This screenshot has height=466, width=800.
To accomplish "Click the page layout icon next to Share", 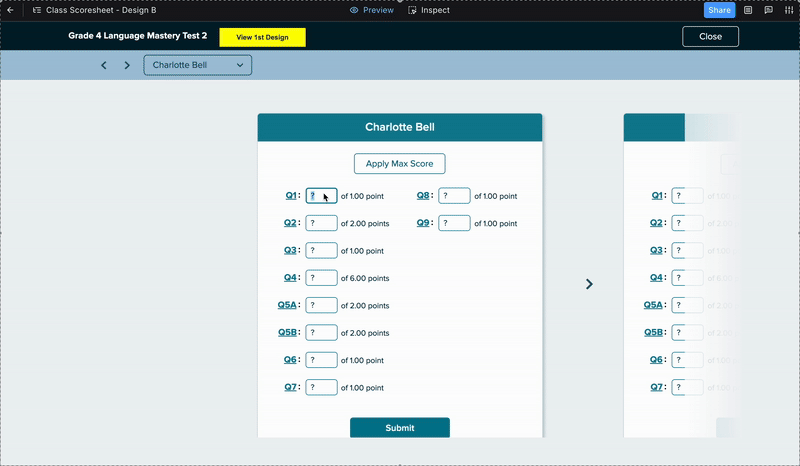I will (x=747, y=10).
